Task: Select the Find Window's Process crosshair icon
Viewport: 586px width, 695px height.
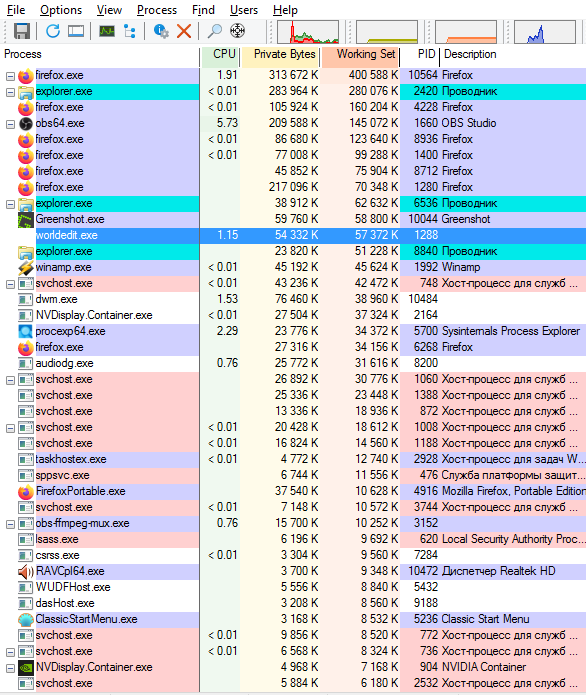Action: 238,31
